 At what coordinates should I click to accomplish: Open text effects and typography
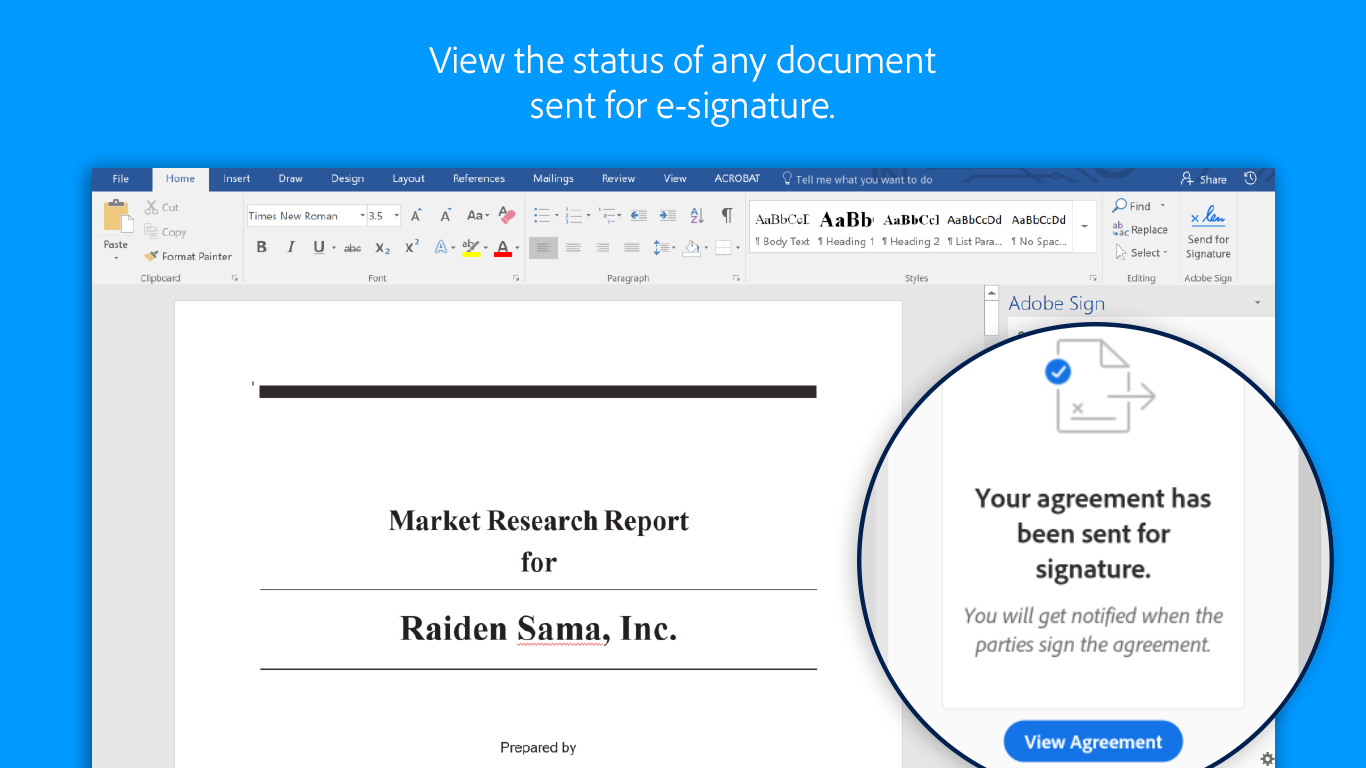pyautogui.click(x=441, y=247)
